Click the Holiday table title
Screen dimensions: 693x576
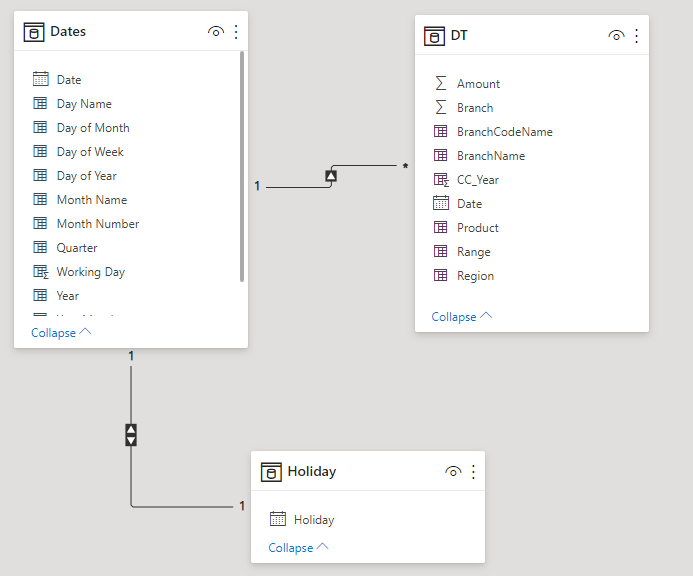312,471
